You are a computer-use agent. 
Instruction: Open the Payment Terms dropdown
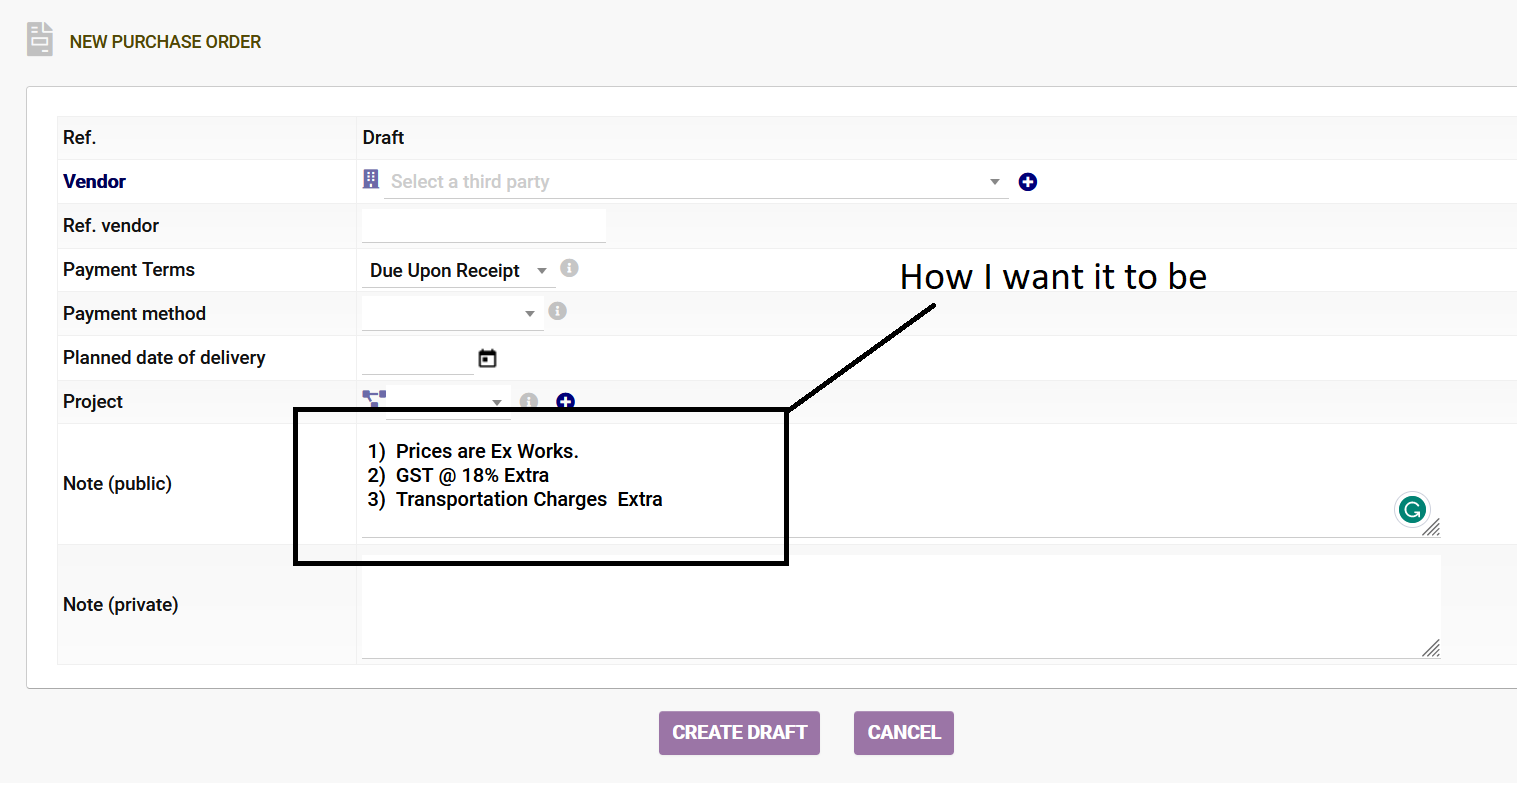point(458,270)
